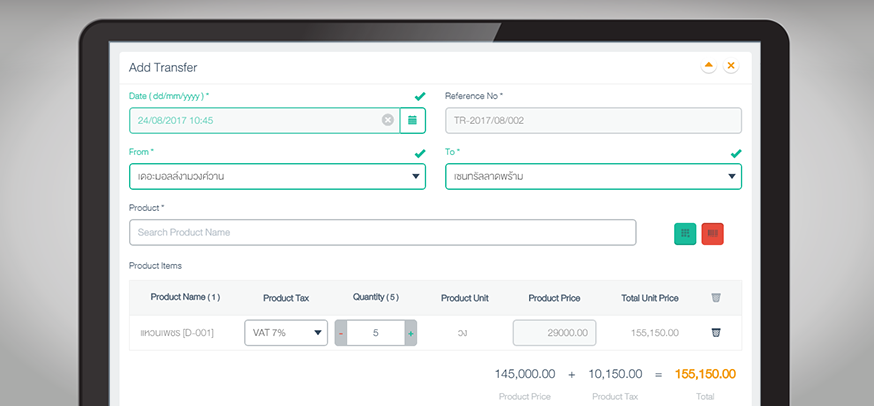874x406 pixels.
Task: Click the Product Name column header
Action: click(x=185, y=297)
